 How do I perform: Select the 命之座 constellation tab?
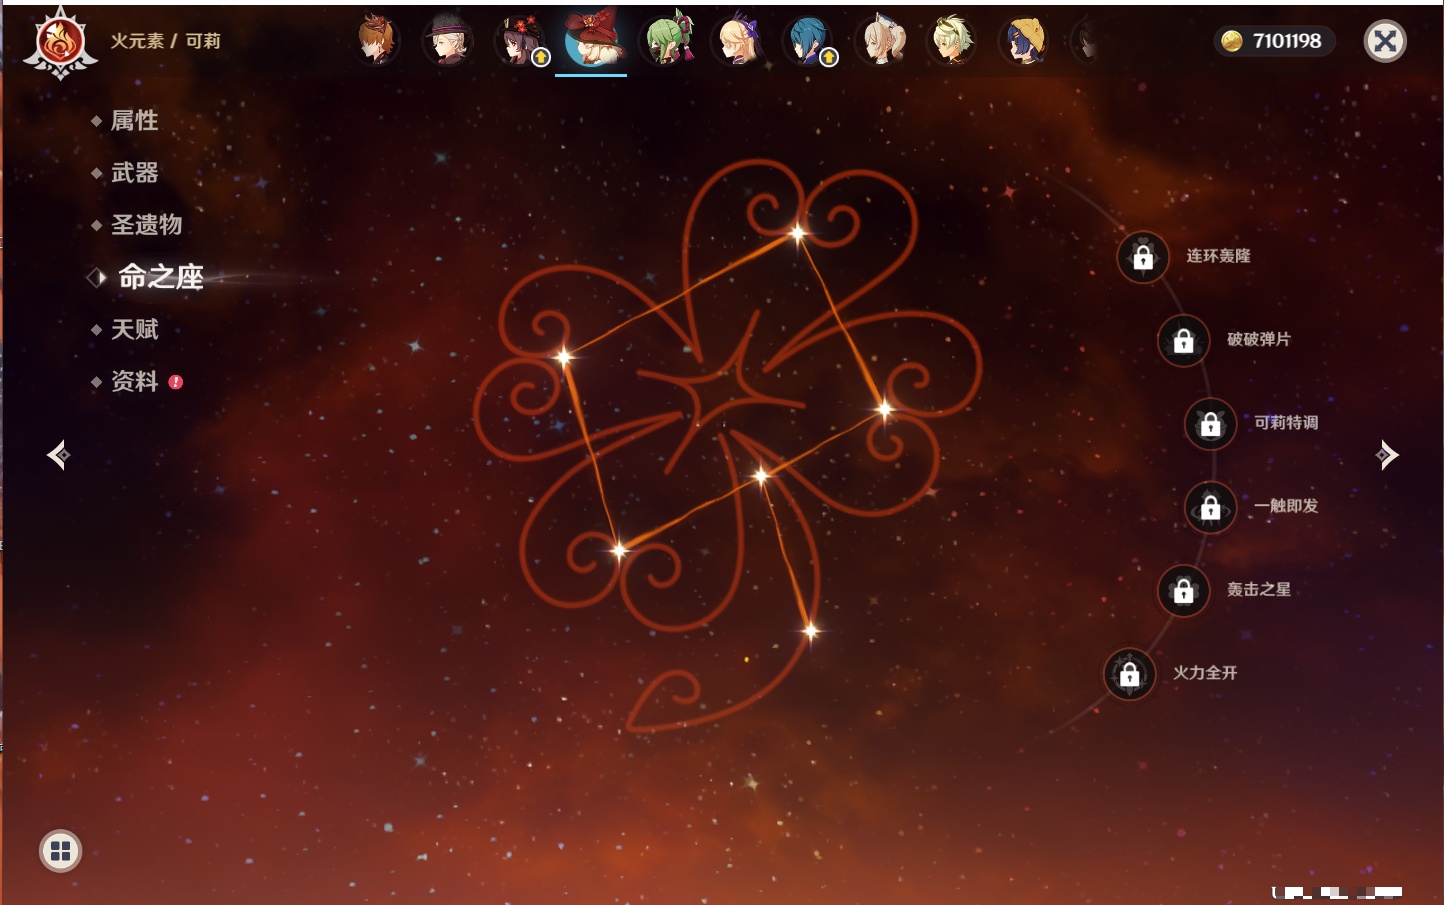pyautogui.click(x=160, y=277)
